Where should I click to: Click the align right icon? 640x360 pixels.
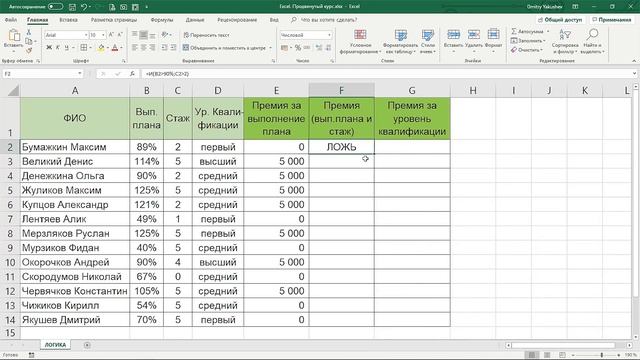tap(152, 48)
